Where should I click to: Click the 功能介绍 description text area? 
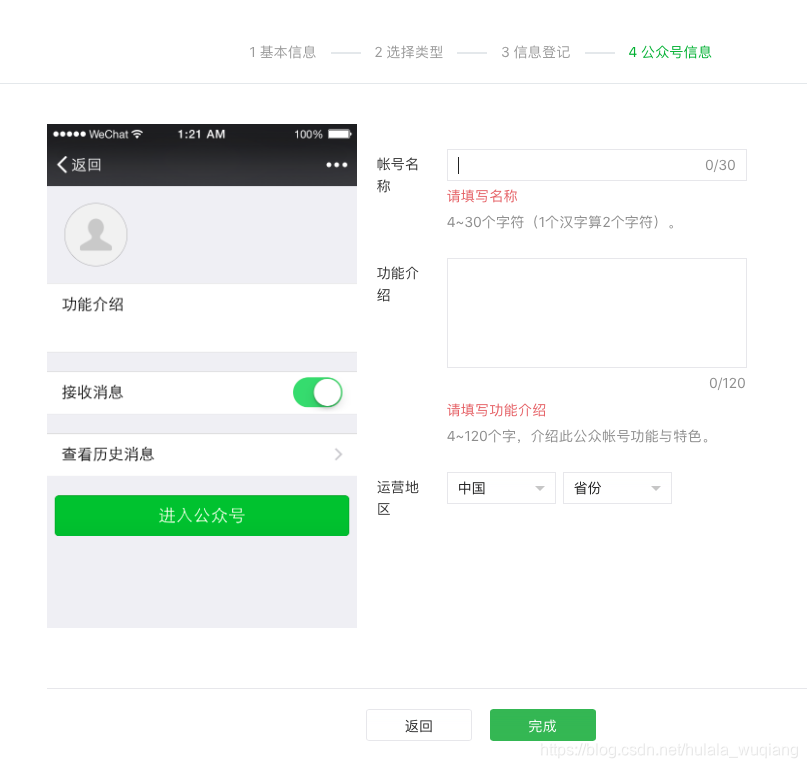tap(595, 312)
